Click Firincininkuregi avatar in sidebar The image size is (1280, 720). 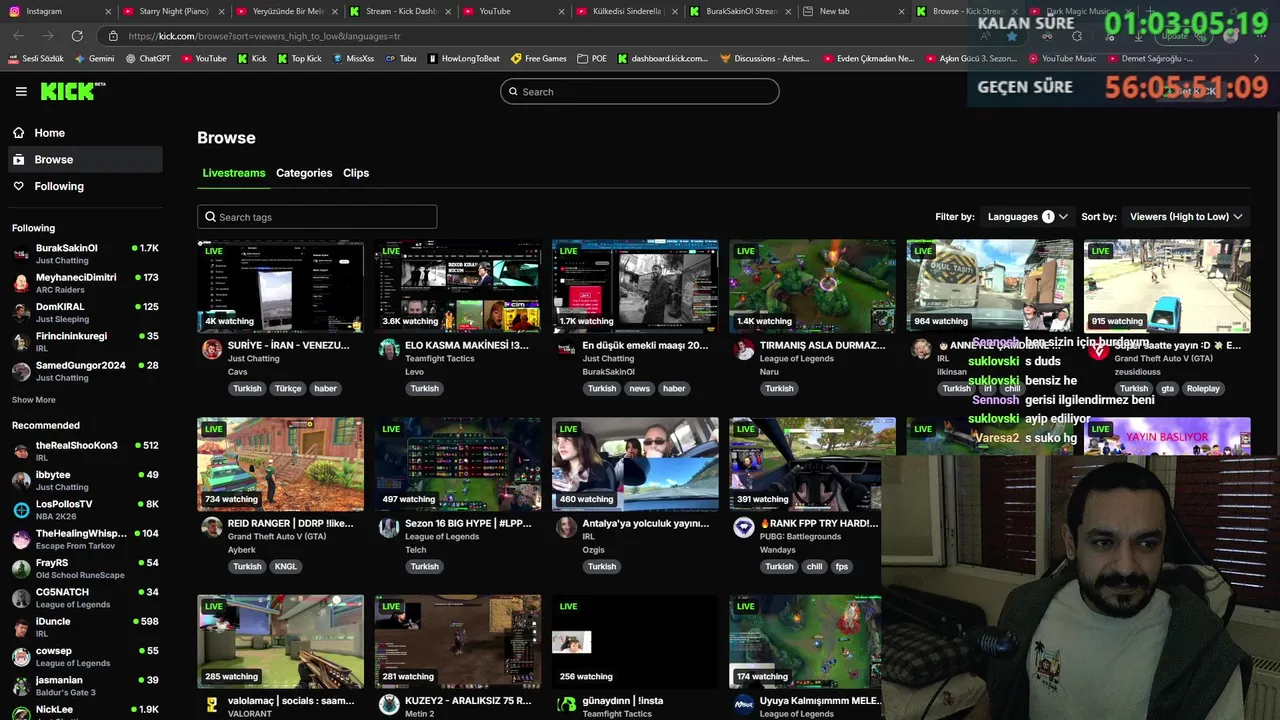[x=21, y=342]
